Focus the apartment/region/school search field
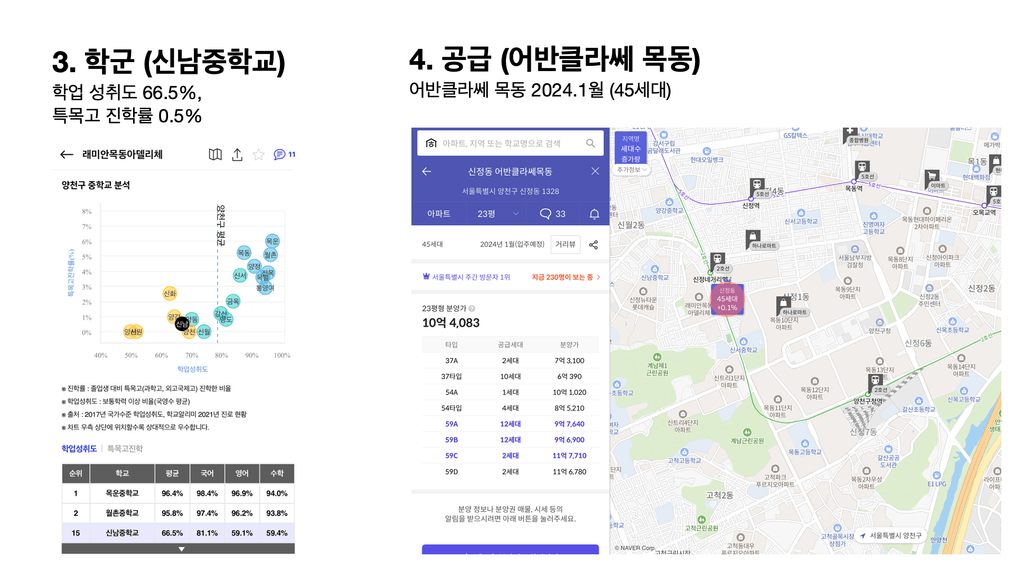The height and width of the screenshot is (570, 1014). click(510, 143)
